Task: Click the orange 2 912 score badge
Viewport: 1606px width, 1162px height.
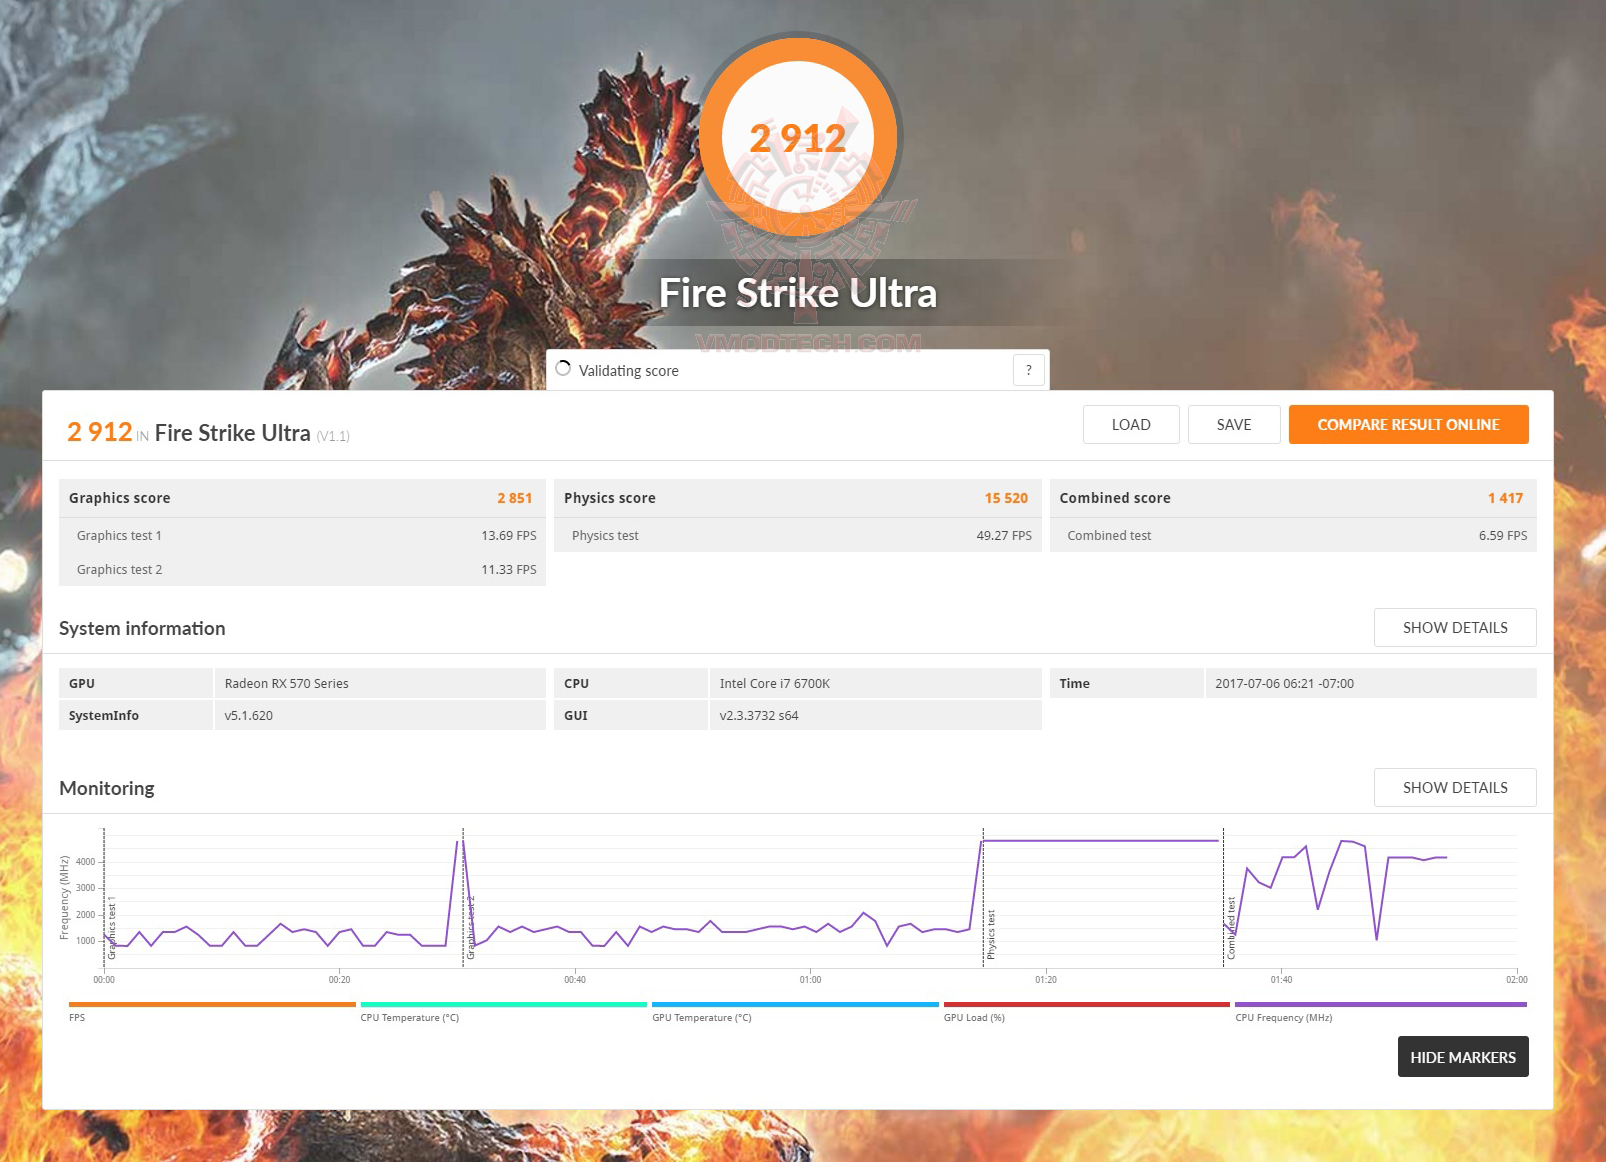Action: click(798, 137)
